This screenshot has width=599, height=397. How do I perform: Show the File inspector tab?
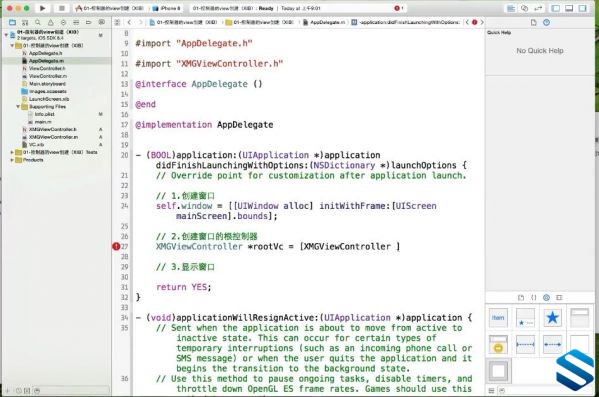pos(534,23)
